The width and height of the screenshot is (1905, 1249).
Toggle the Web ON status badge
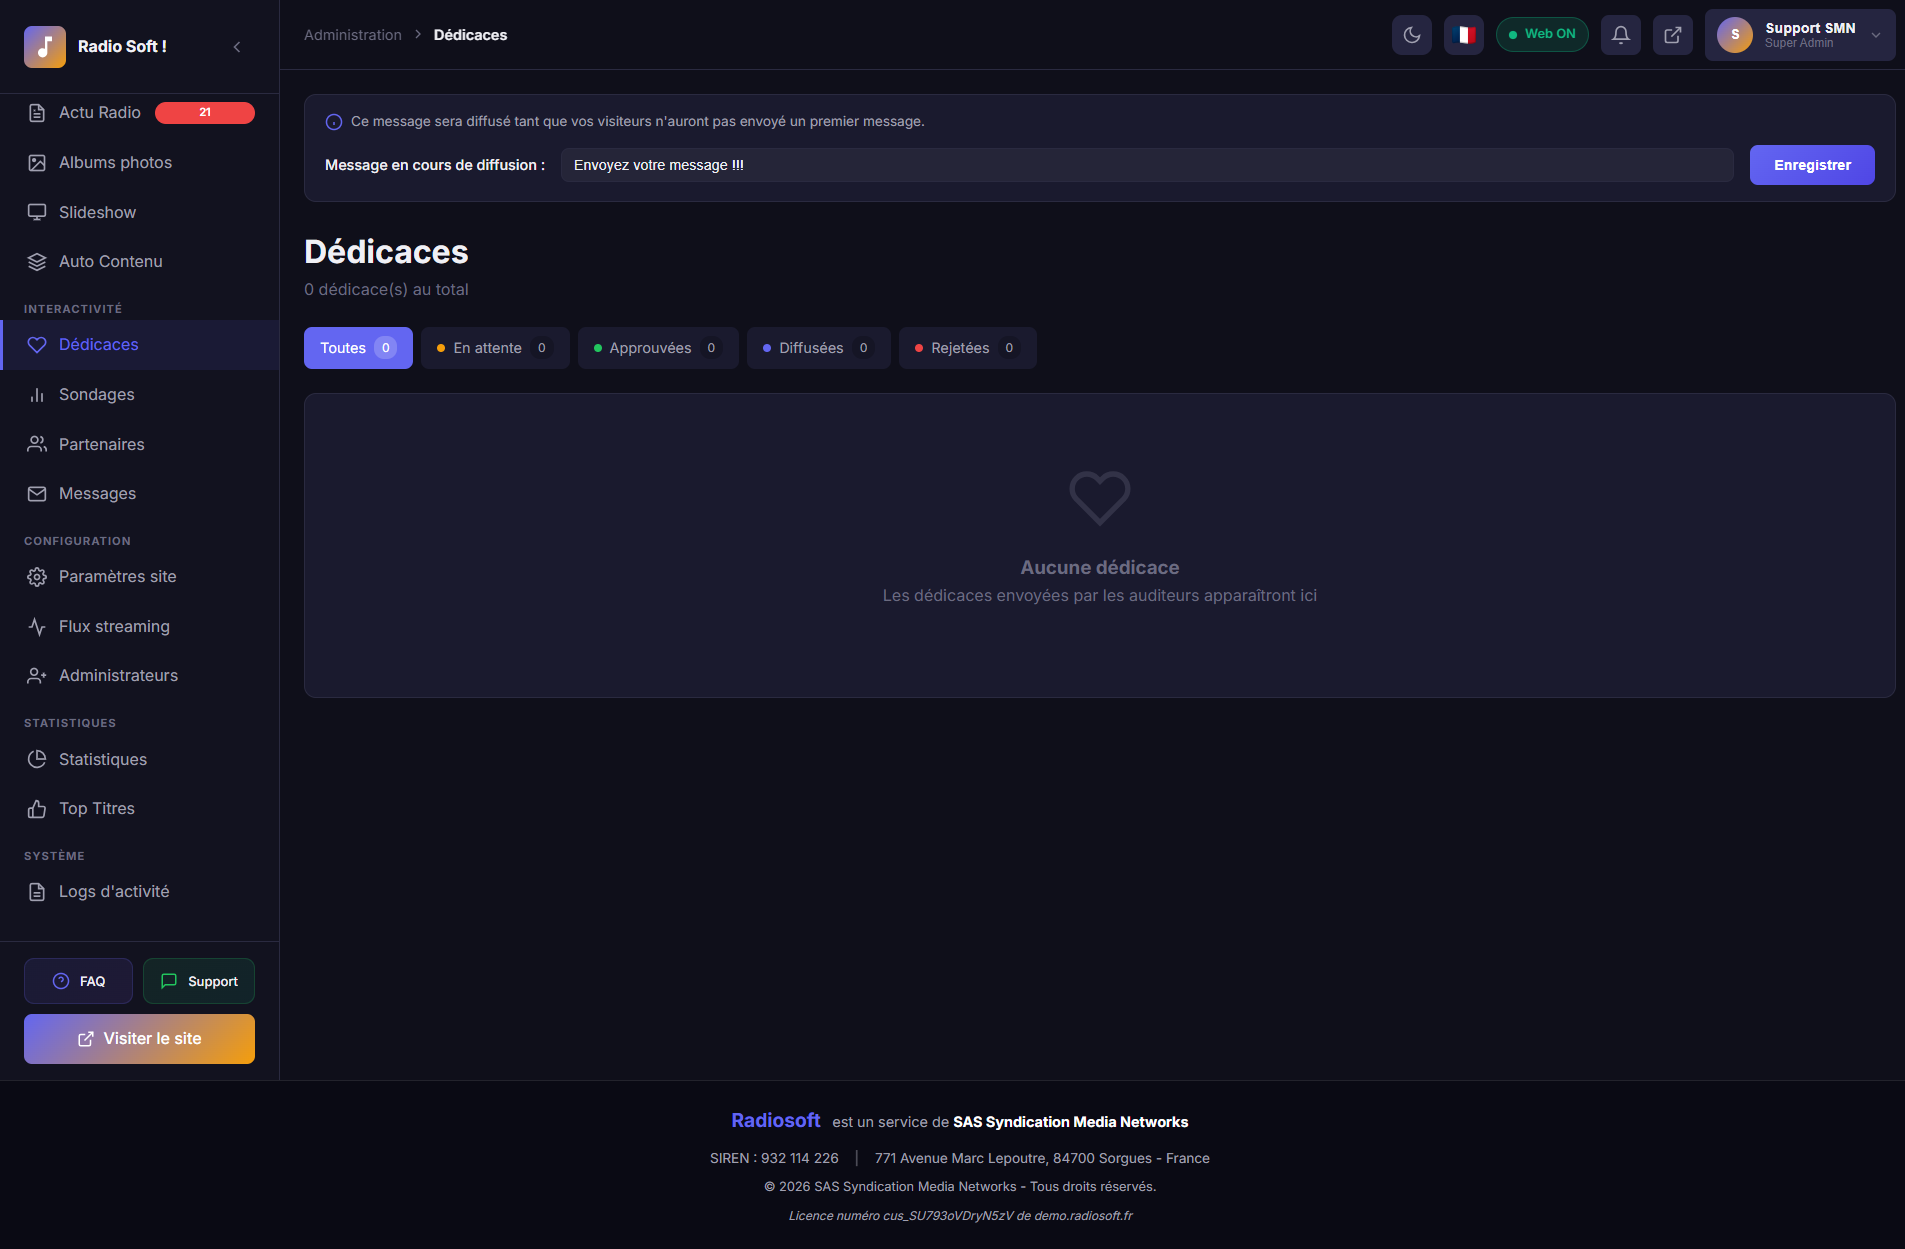[x=1542, y=33]
